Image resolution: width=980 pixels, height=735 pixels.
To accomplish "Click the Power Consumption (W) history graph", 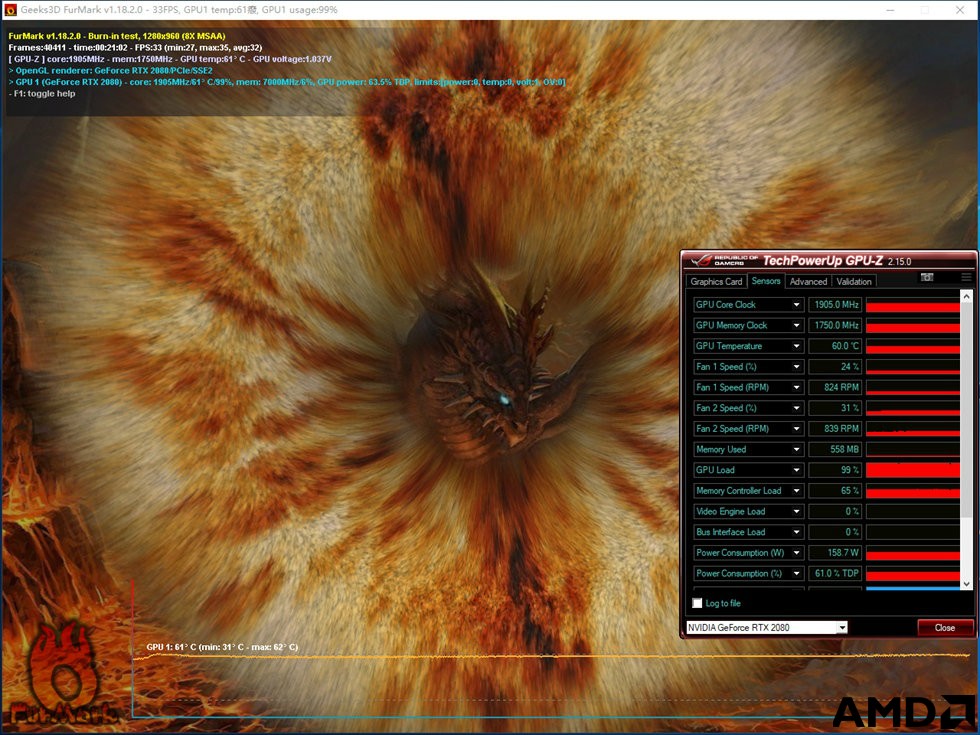I will pyautogui.click(x=912, y=552).
